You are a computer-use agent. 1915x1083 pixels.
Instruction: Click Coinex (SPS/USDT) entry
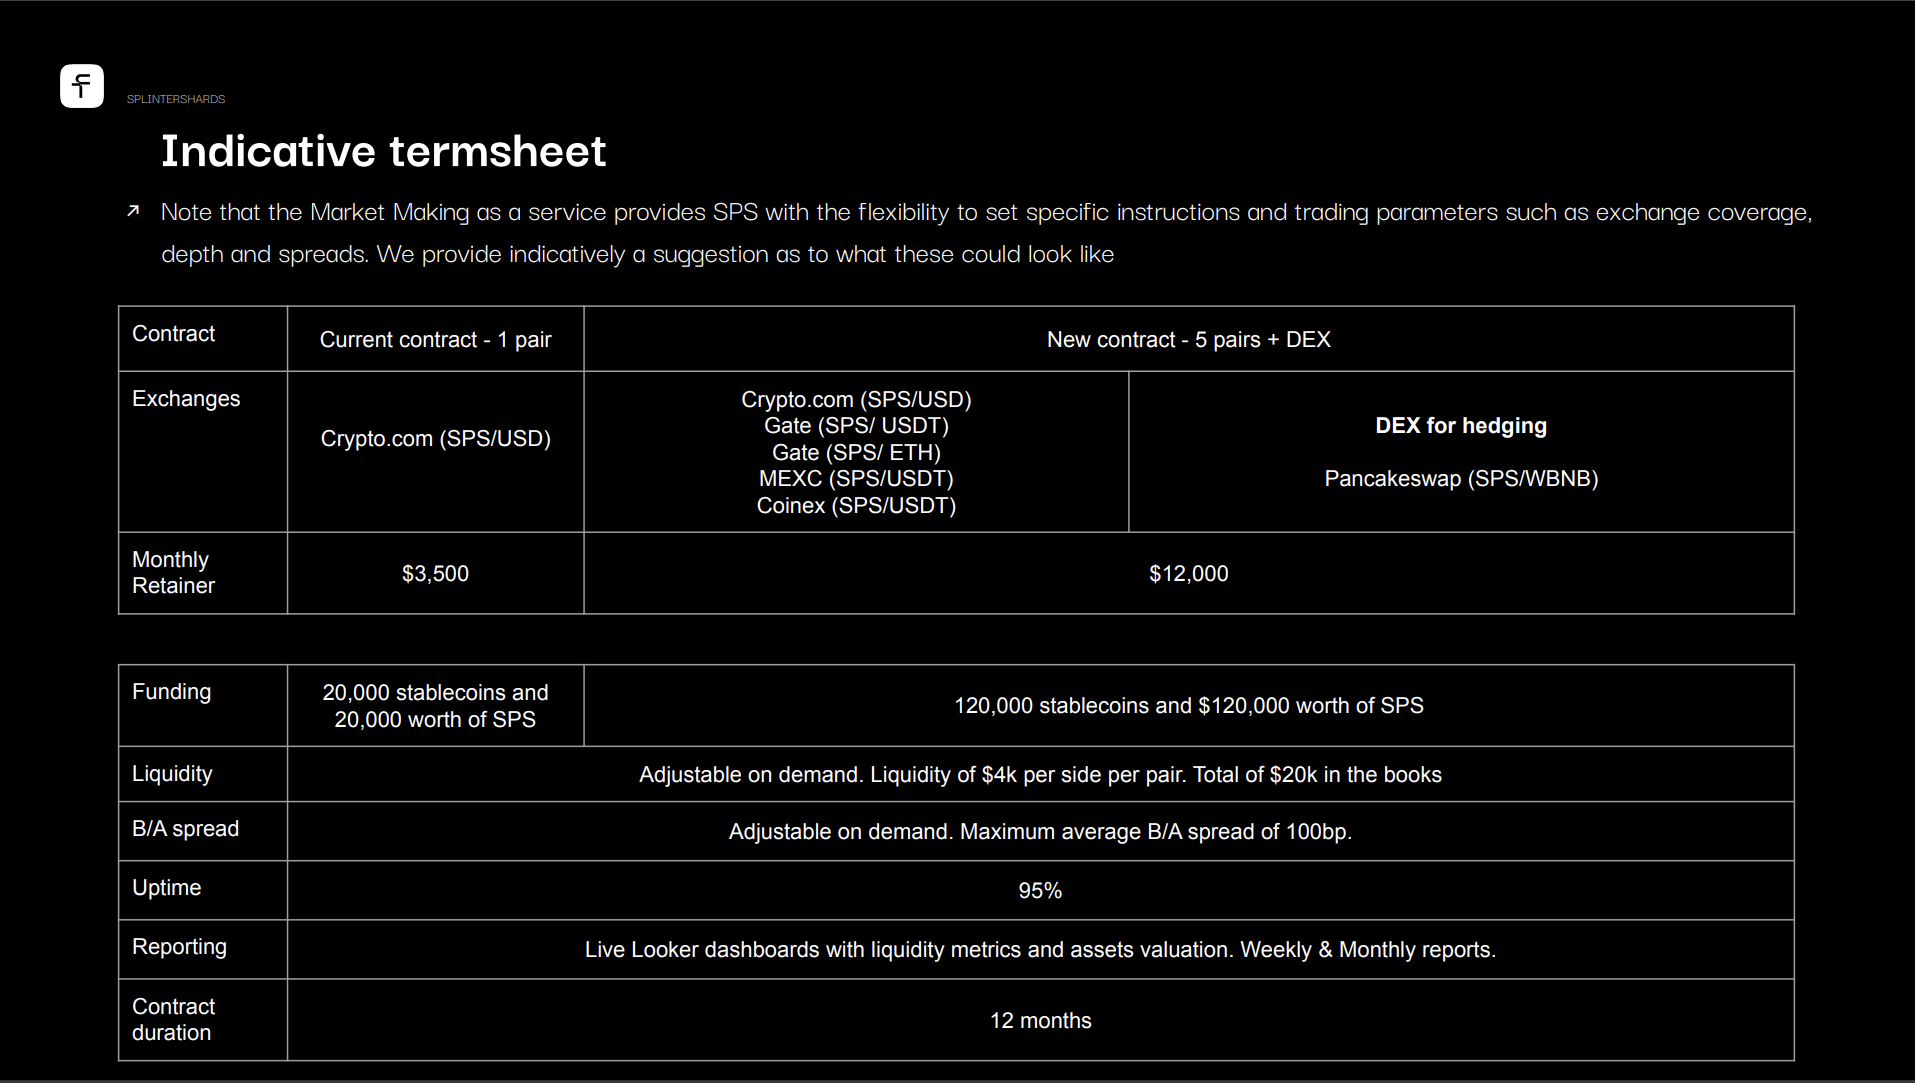[x=857, y=506]
